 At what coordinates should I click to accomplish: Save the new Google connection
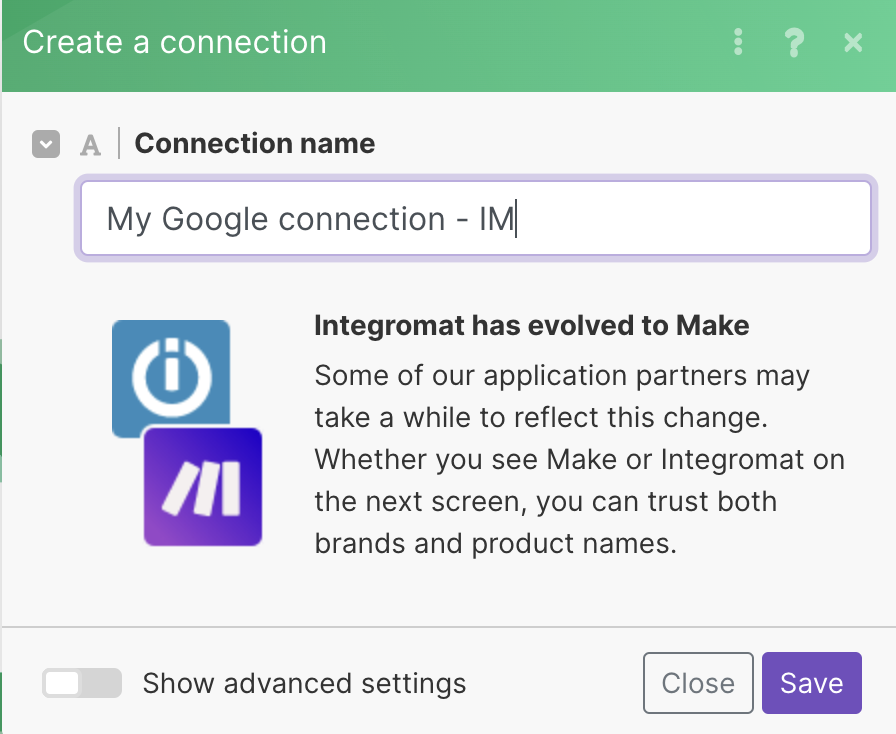pyautogui.click(x=811, y=683)
